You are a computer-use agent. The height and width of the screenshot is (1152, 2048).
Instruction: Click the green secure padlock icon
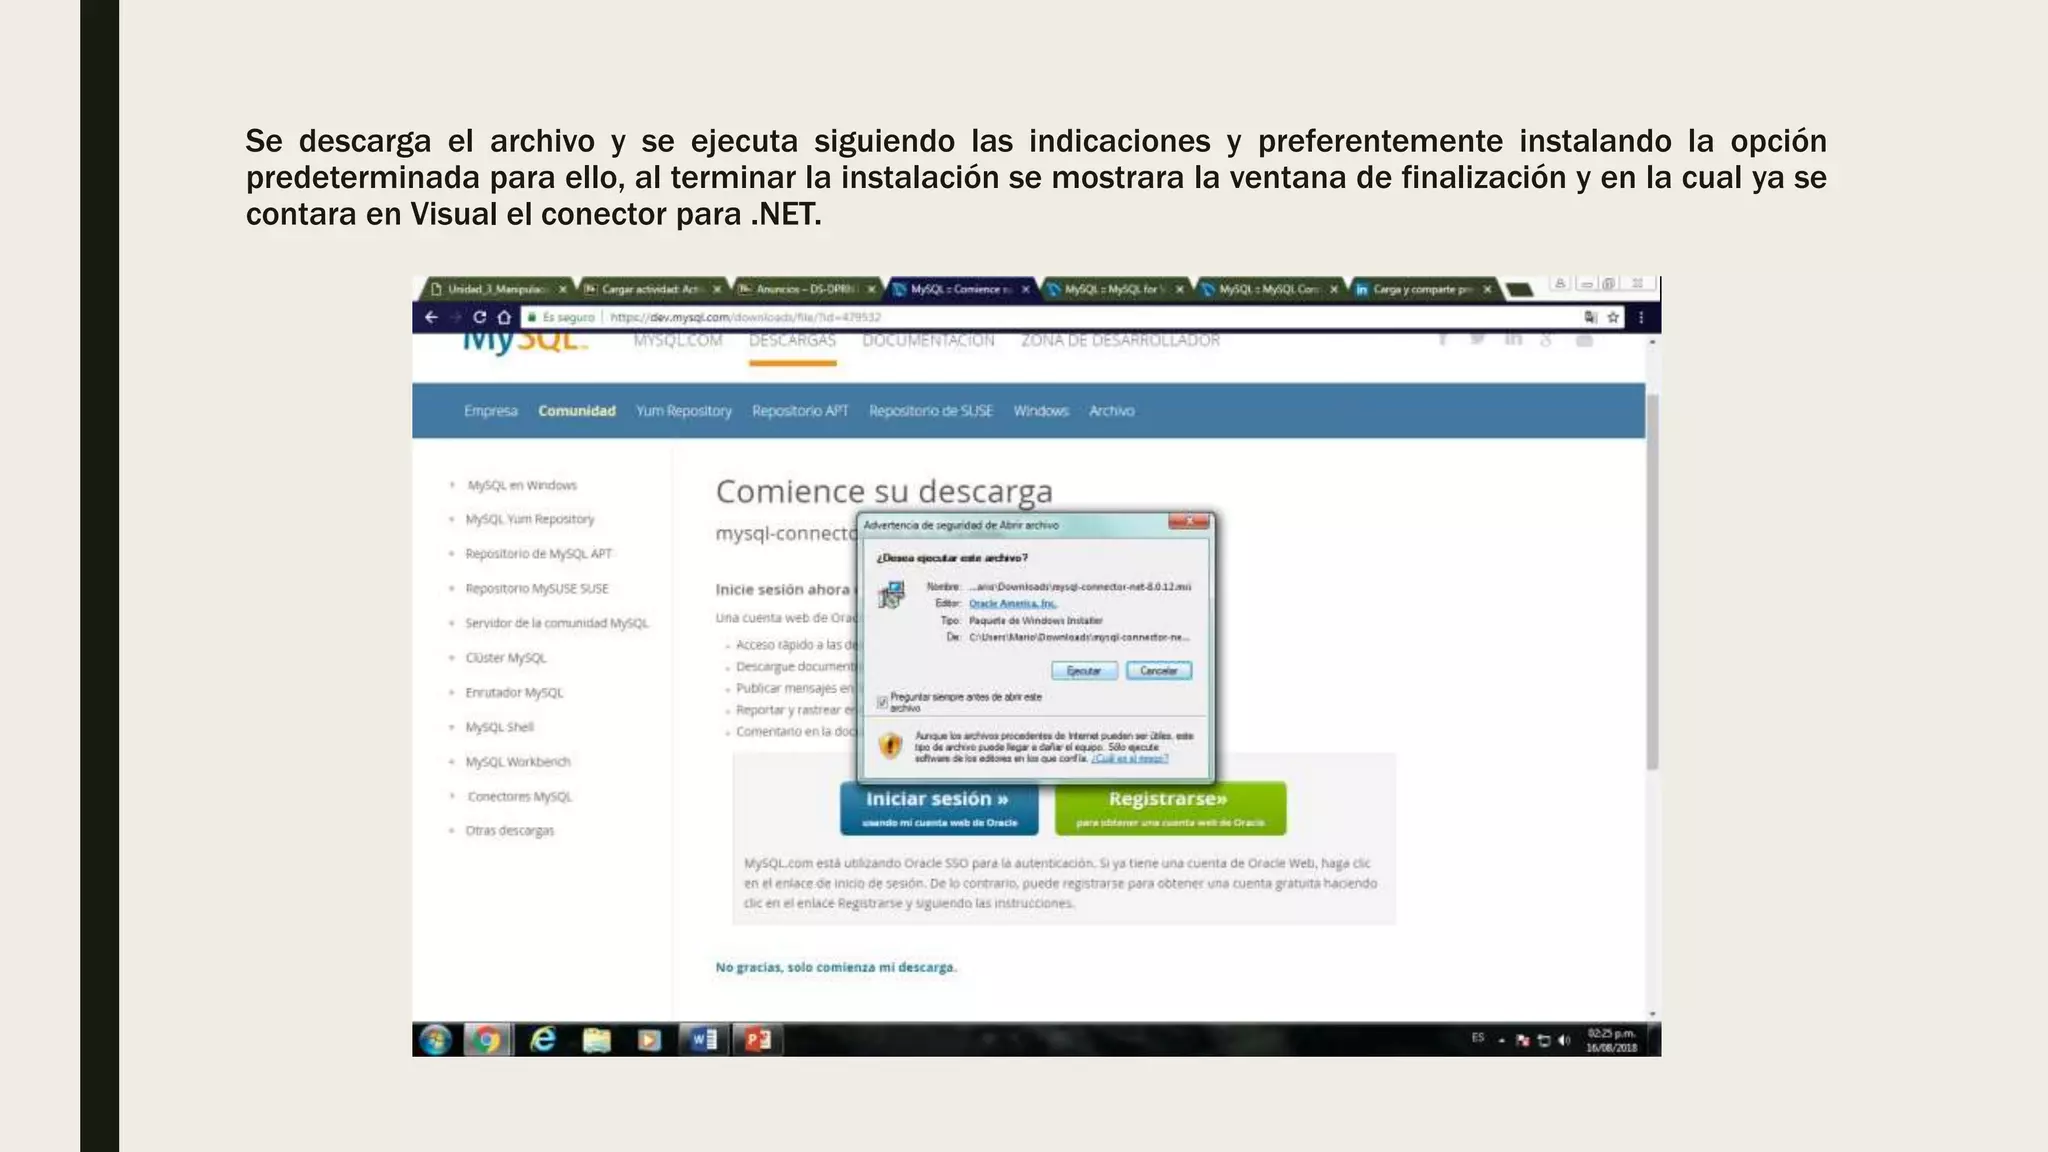(x=533, y=317)
